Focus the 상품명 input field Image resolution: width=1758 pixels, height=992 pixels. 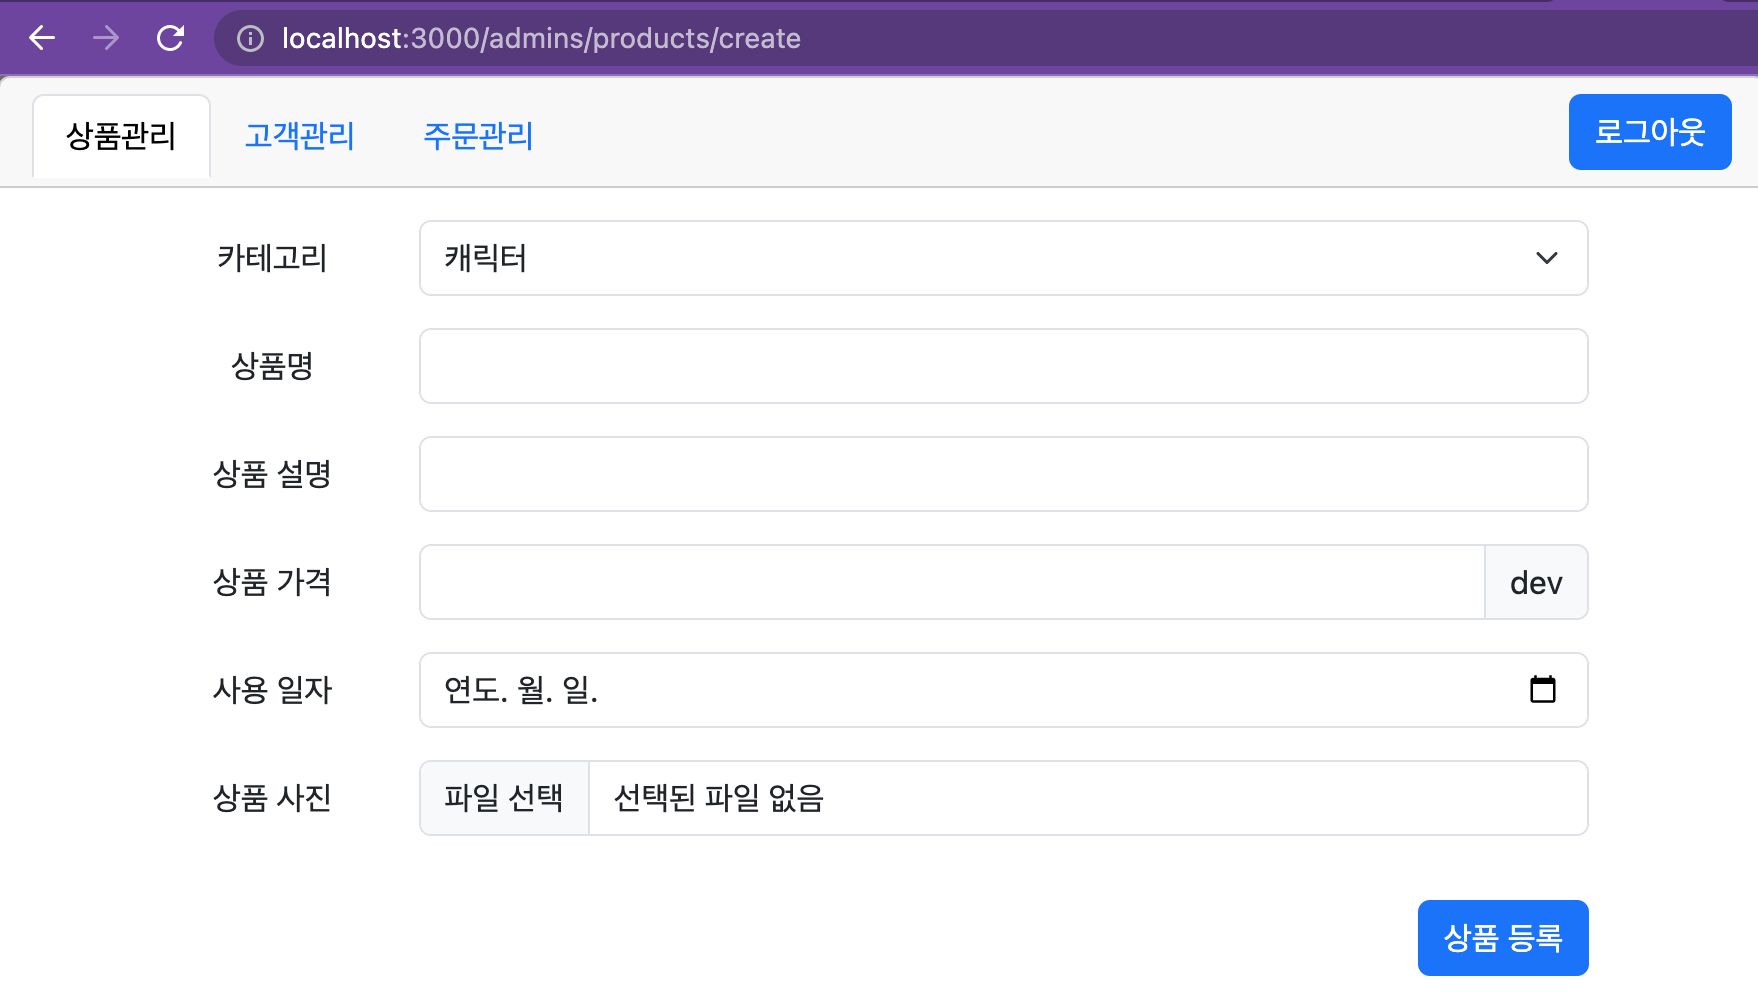[1004, 366]
